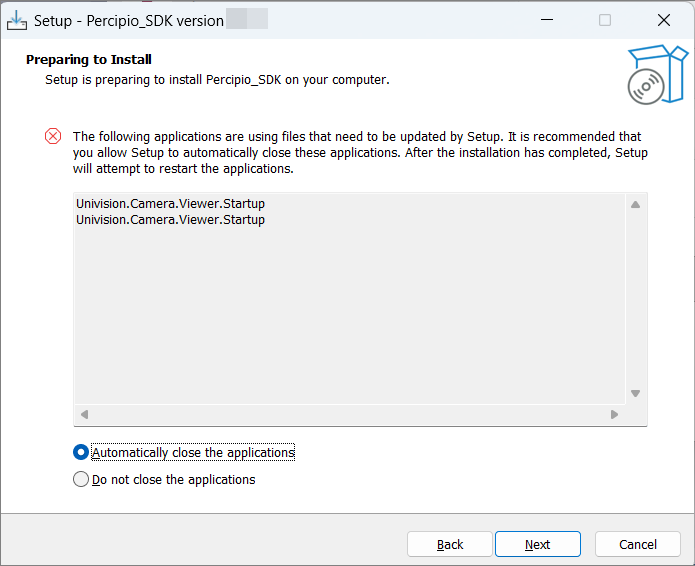Click the Next button
Image resolution: width=695 pixels, height=566 pixels.
[538, 544]
